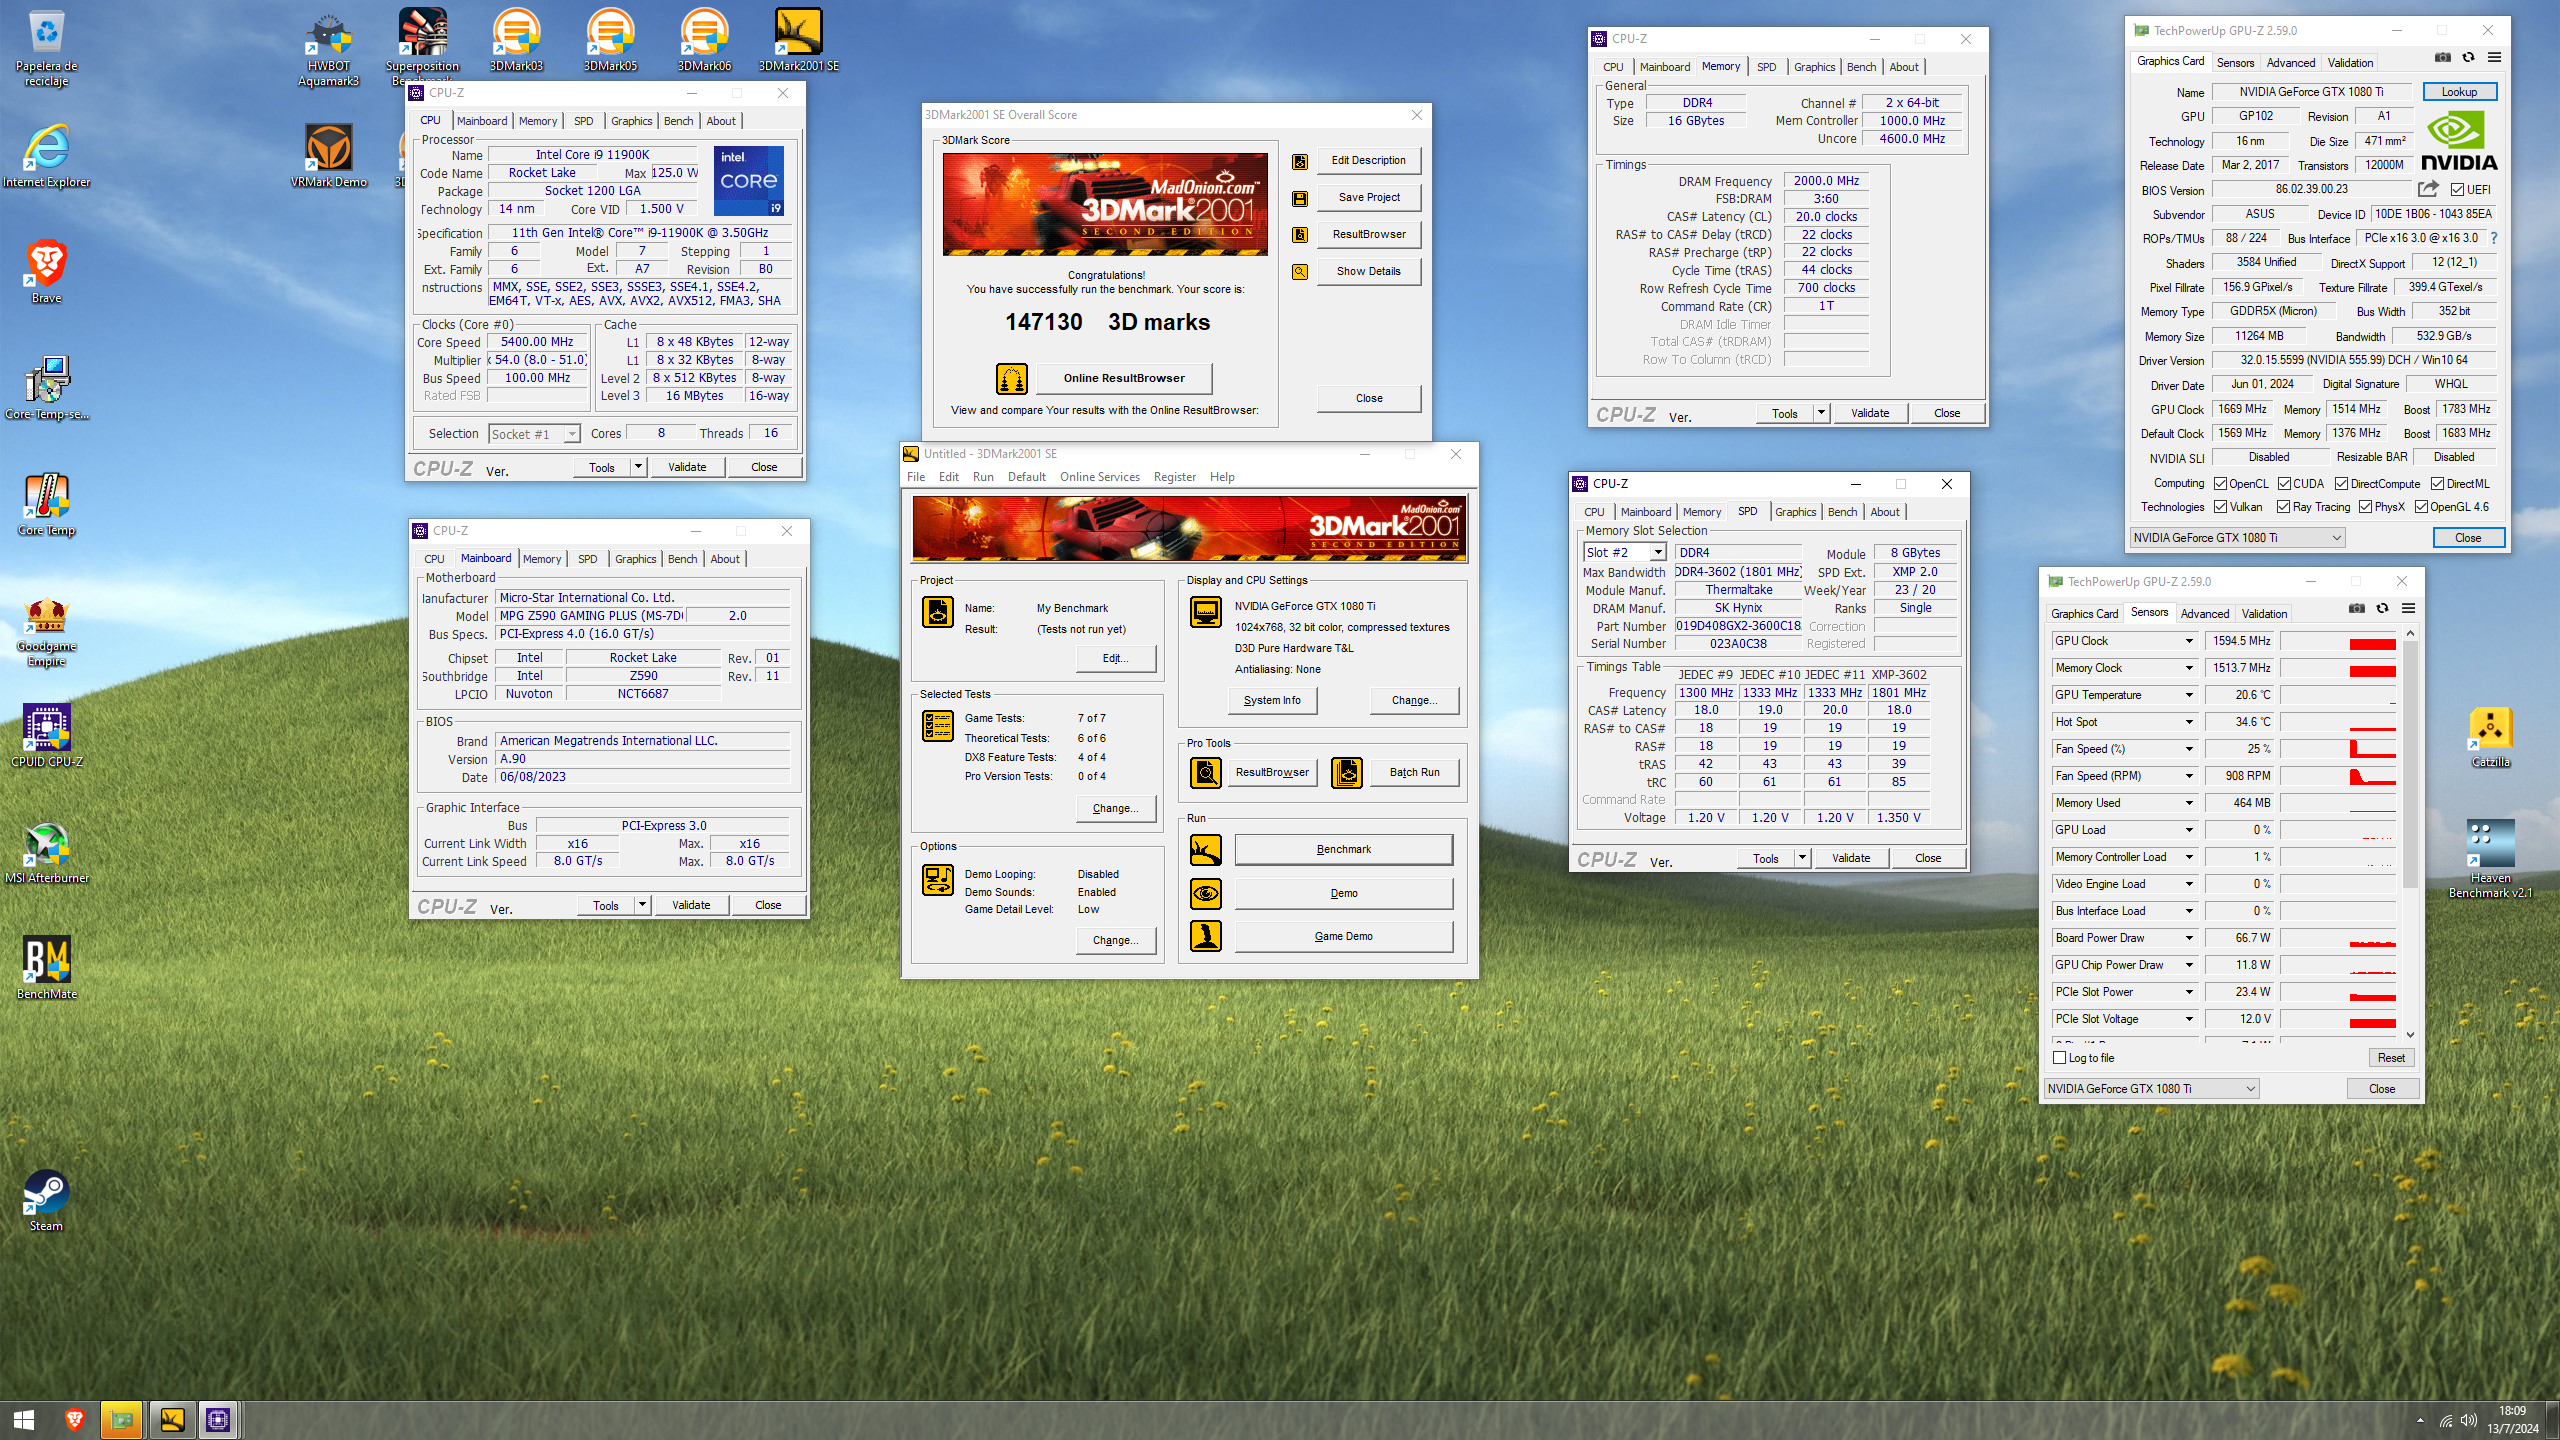Open the Brave browser desktop icon
Viewport: 2560px width, 1440px height.
[46, 272]
